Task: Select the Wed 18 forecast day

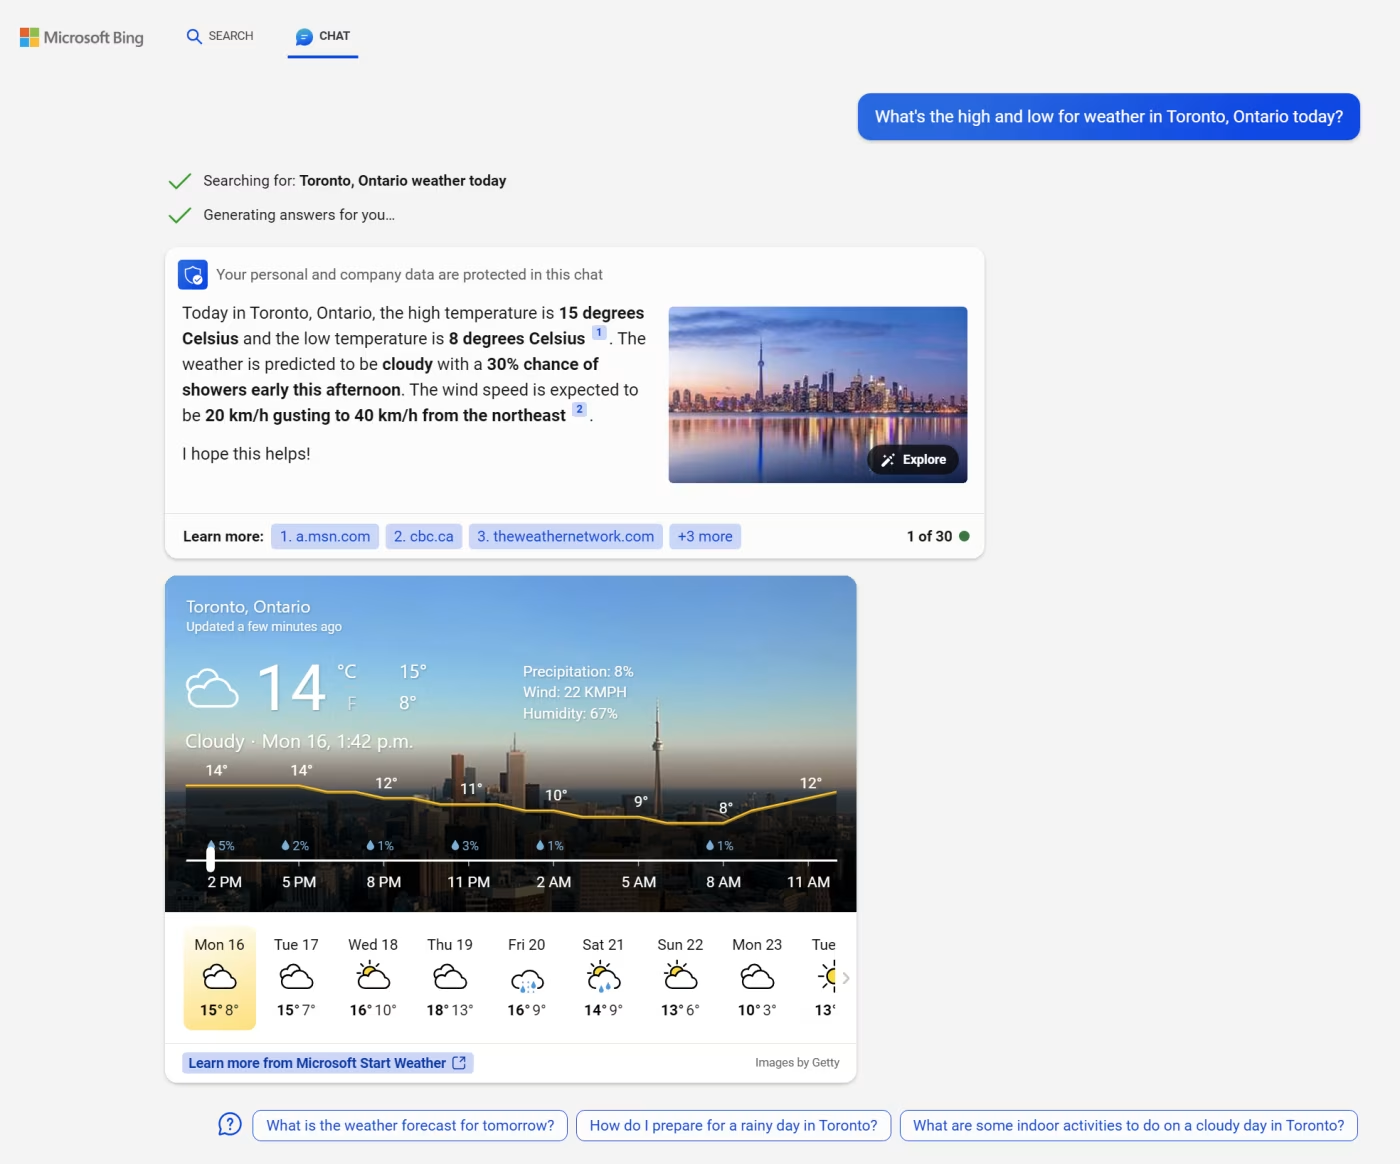Action: point(373,979)
